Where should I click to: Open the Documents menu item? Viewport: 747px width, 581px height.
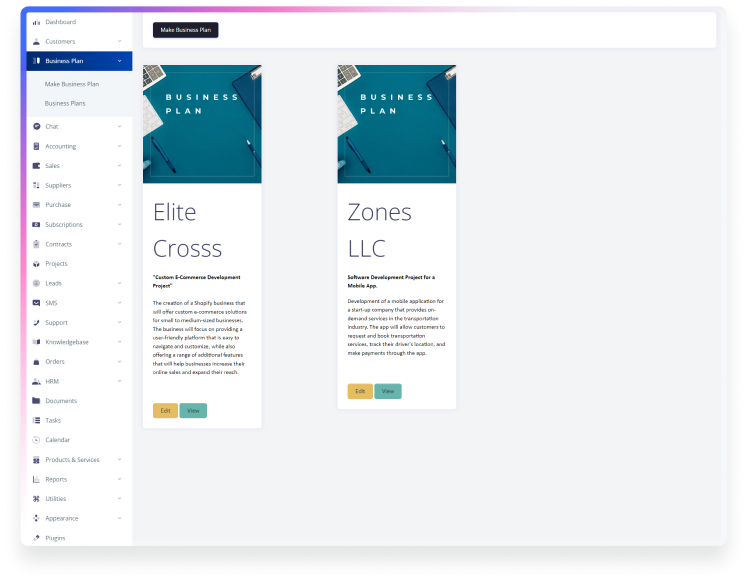pyautogui.click(x=61, y=401)
